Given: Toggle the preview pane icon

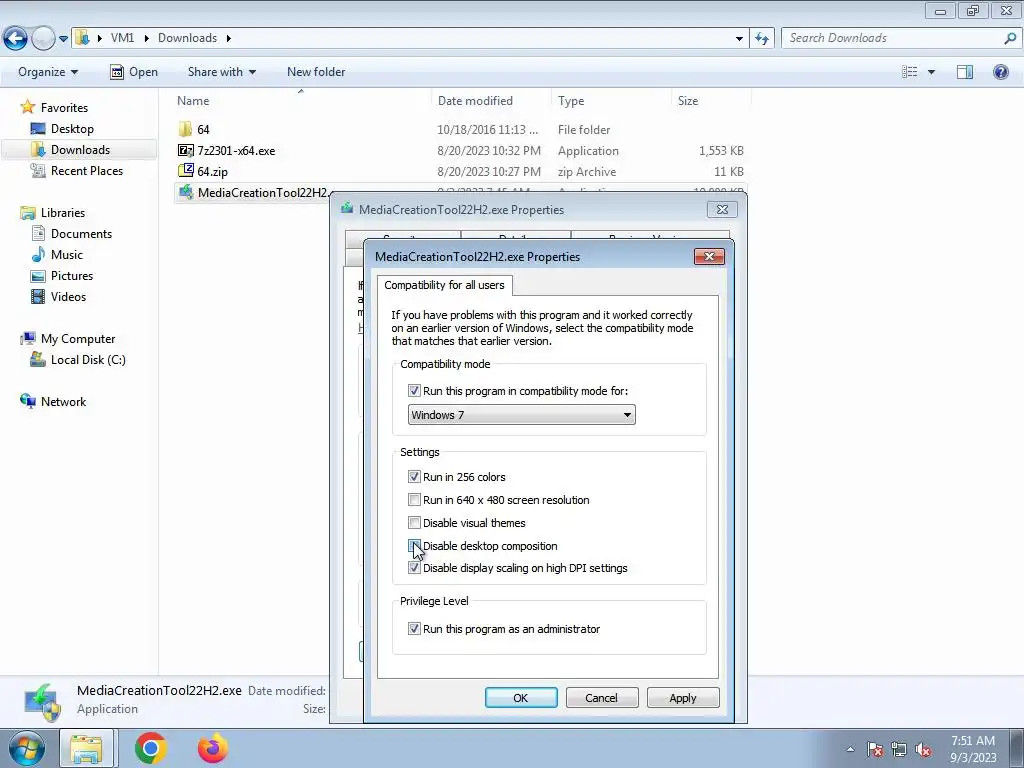Looking at the screenshot, I should click(965, 72).
